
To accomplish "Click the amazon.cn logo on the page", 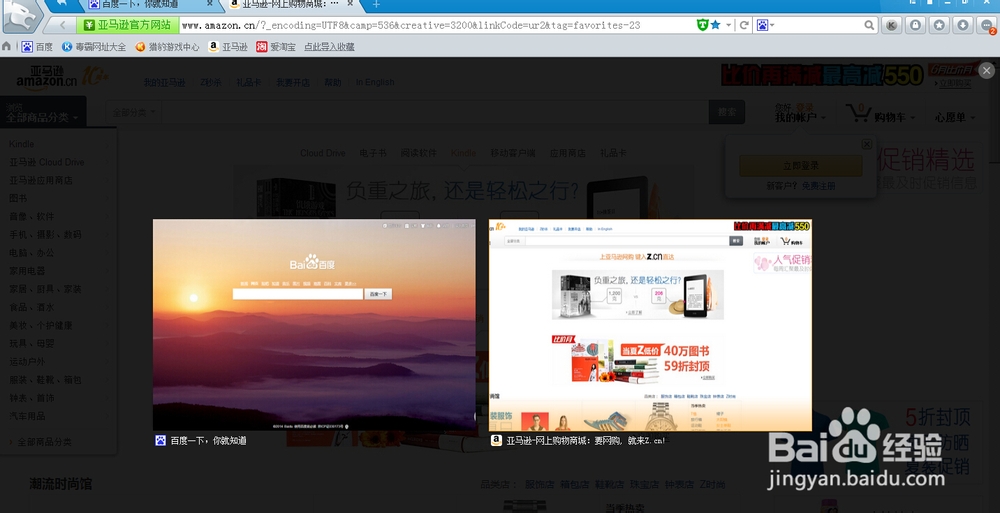I will [47, 78].
